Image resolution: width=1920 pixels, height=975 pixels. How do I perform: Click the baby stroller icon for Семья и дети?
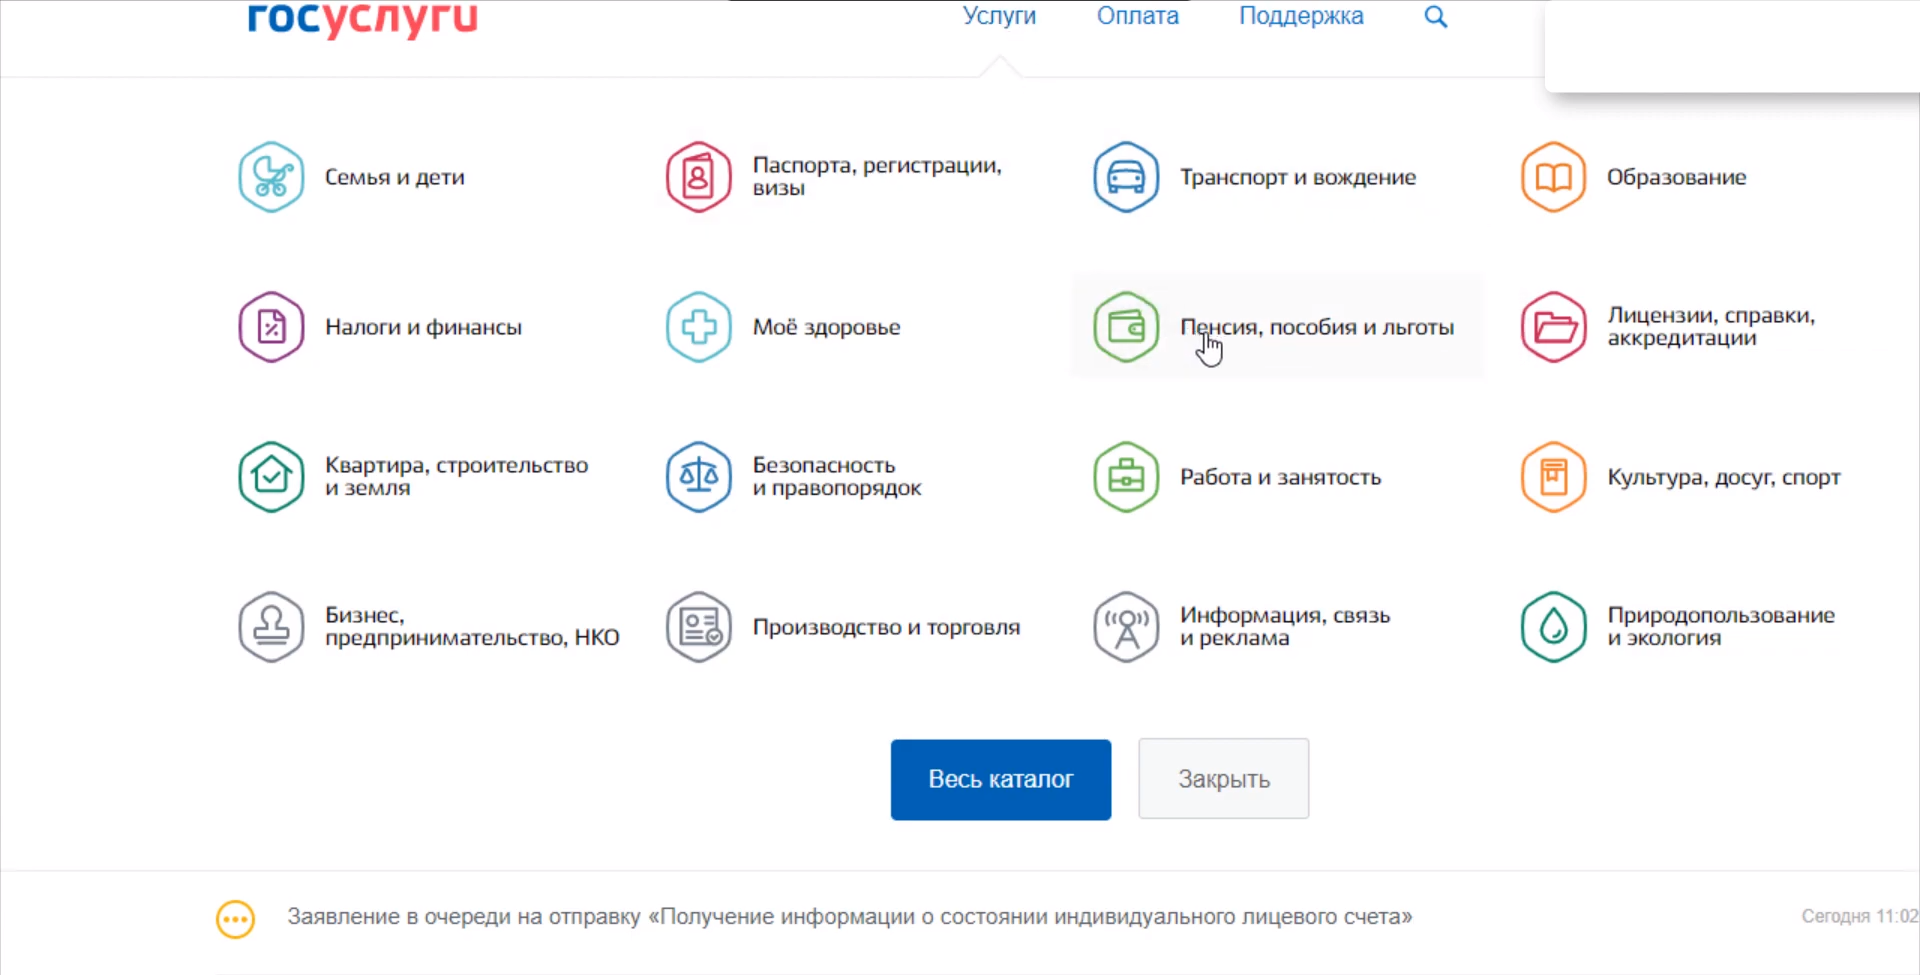[x=271, y=178]
